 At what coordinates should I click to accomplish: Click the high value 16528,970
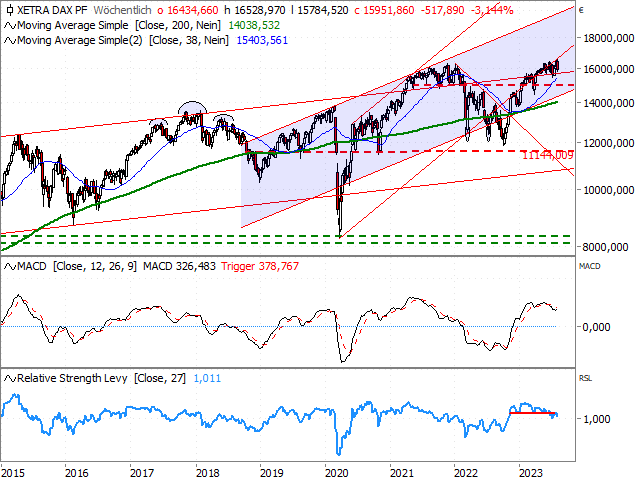[x=260, y=10]
